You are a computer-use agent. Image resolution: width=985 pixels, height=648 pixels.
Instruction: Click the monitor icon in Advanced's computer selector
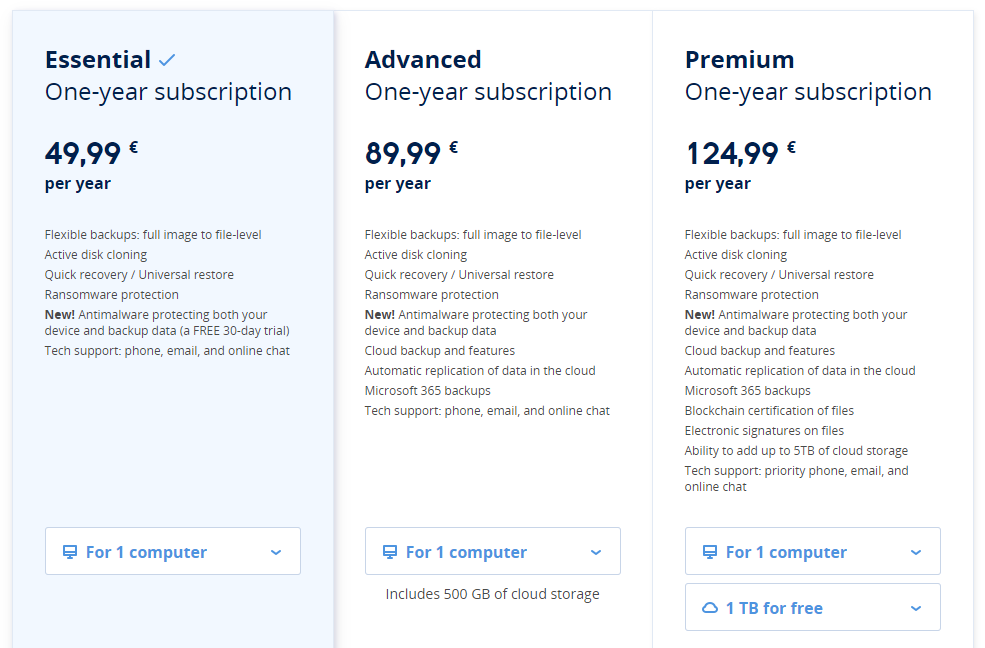click(x=390, y=552)
